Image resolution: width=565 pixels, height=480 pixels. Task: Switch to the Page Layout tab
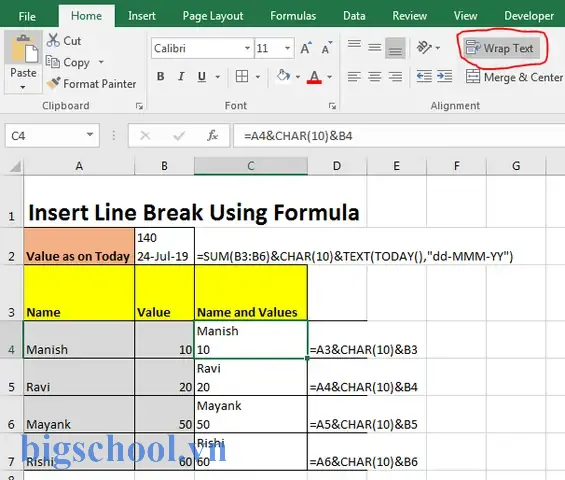[213, 16]
